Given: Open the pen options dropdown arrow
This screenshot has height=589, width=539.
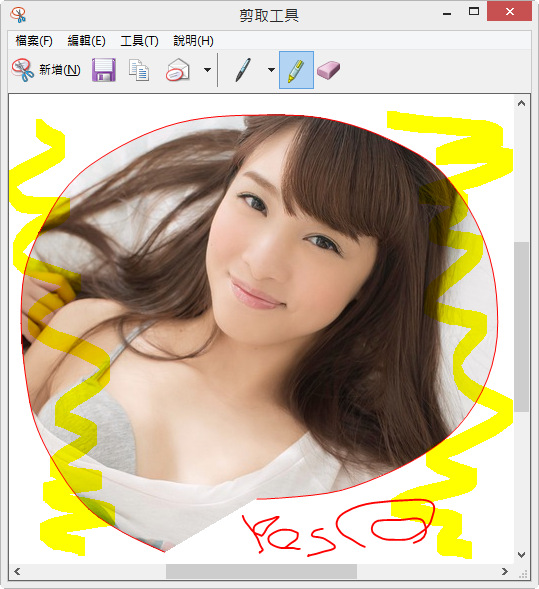Looking at the screenshot, I should click(271, 70).
